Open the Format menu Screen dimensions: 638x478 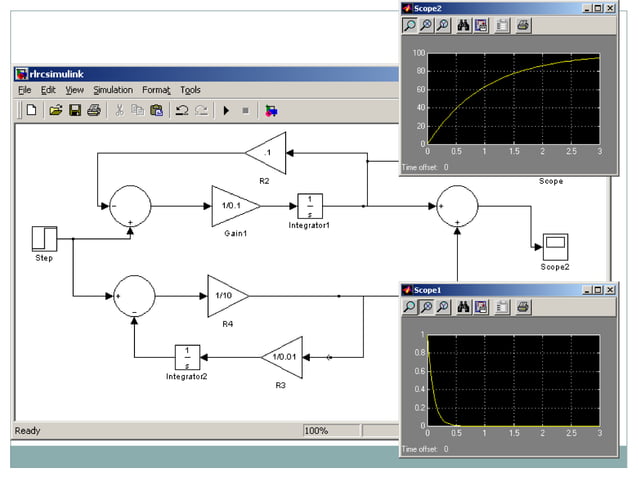coord(156,90)
